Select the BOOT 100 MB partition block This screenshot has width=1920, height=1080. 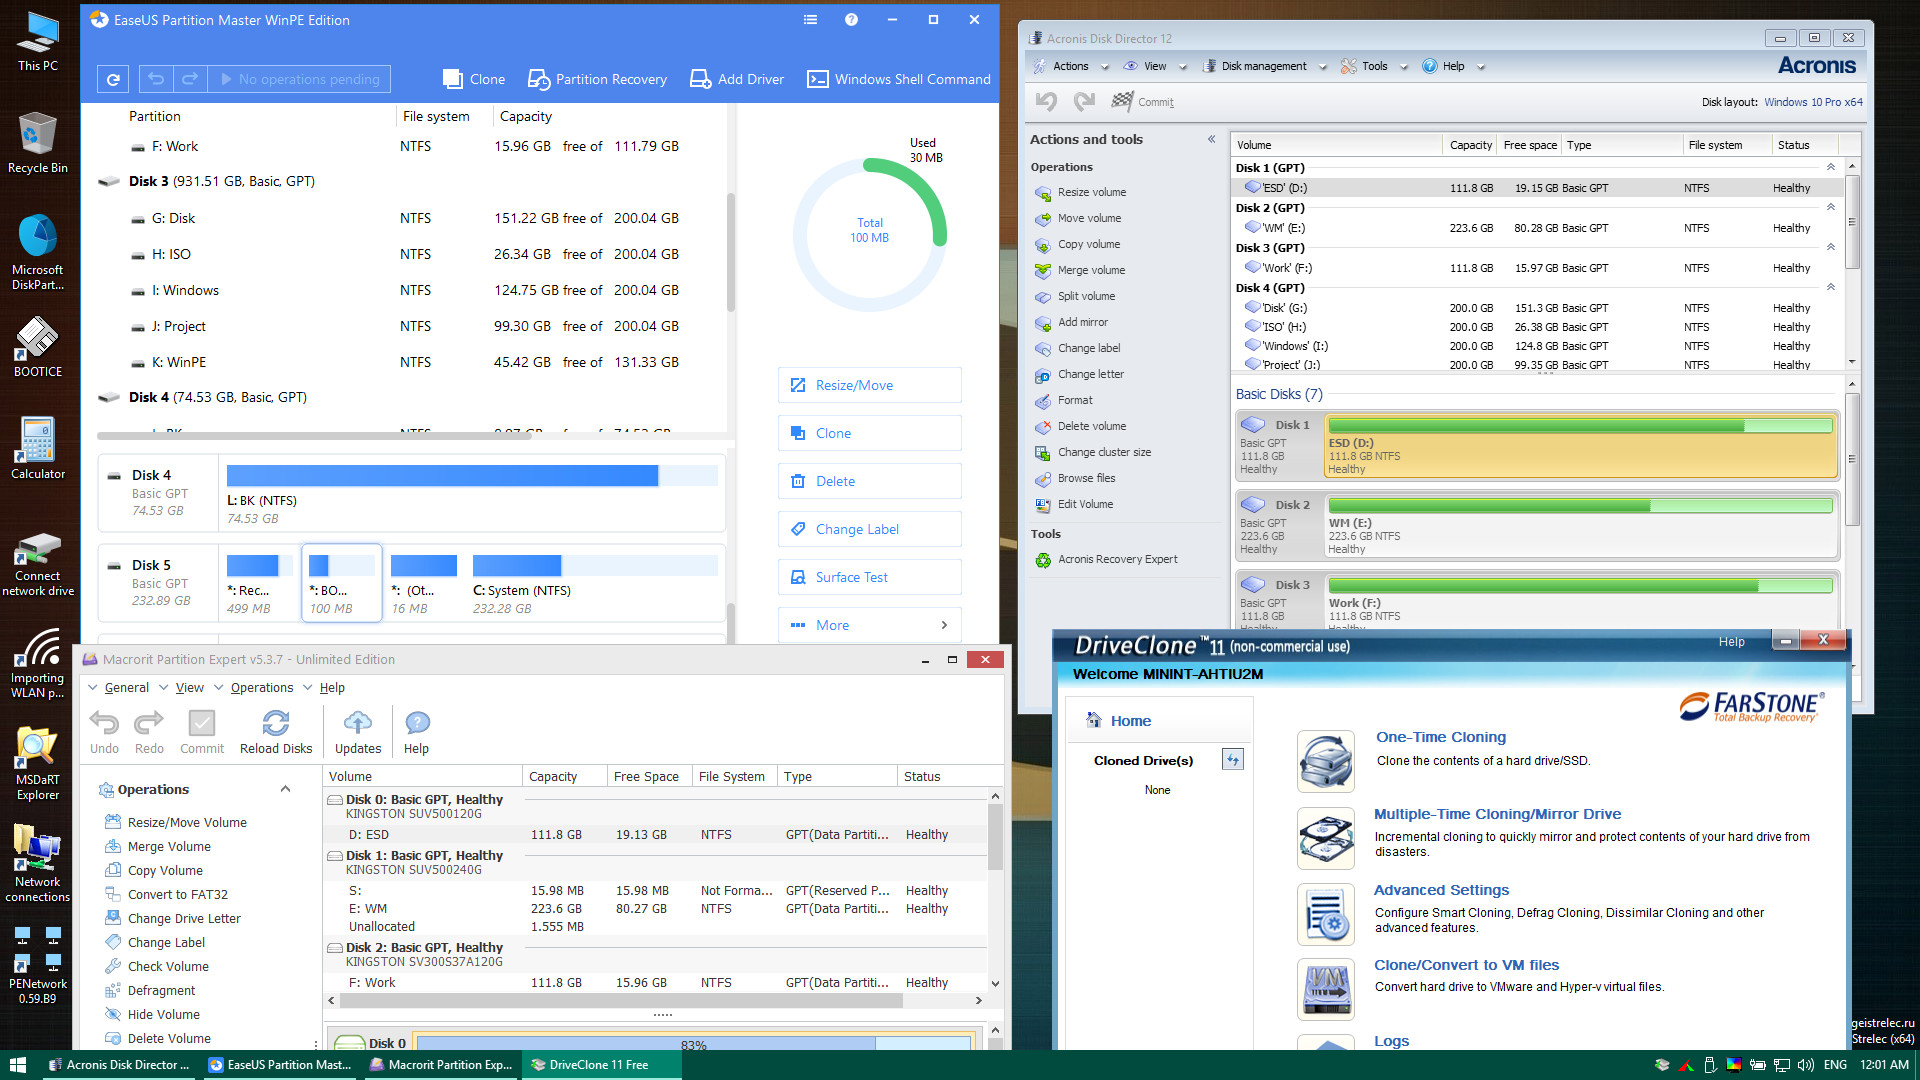[341, 583]
